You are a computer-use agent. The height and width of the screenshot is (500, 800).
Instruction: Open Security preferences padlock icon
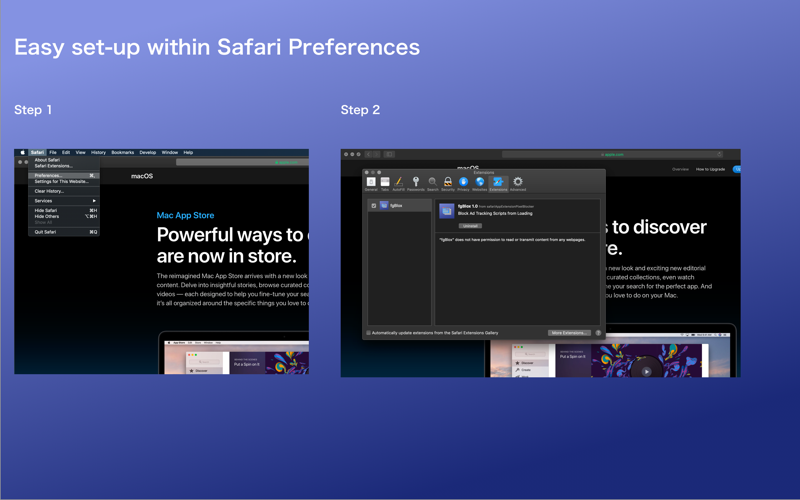[447, 182]
